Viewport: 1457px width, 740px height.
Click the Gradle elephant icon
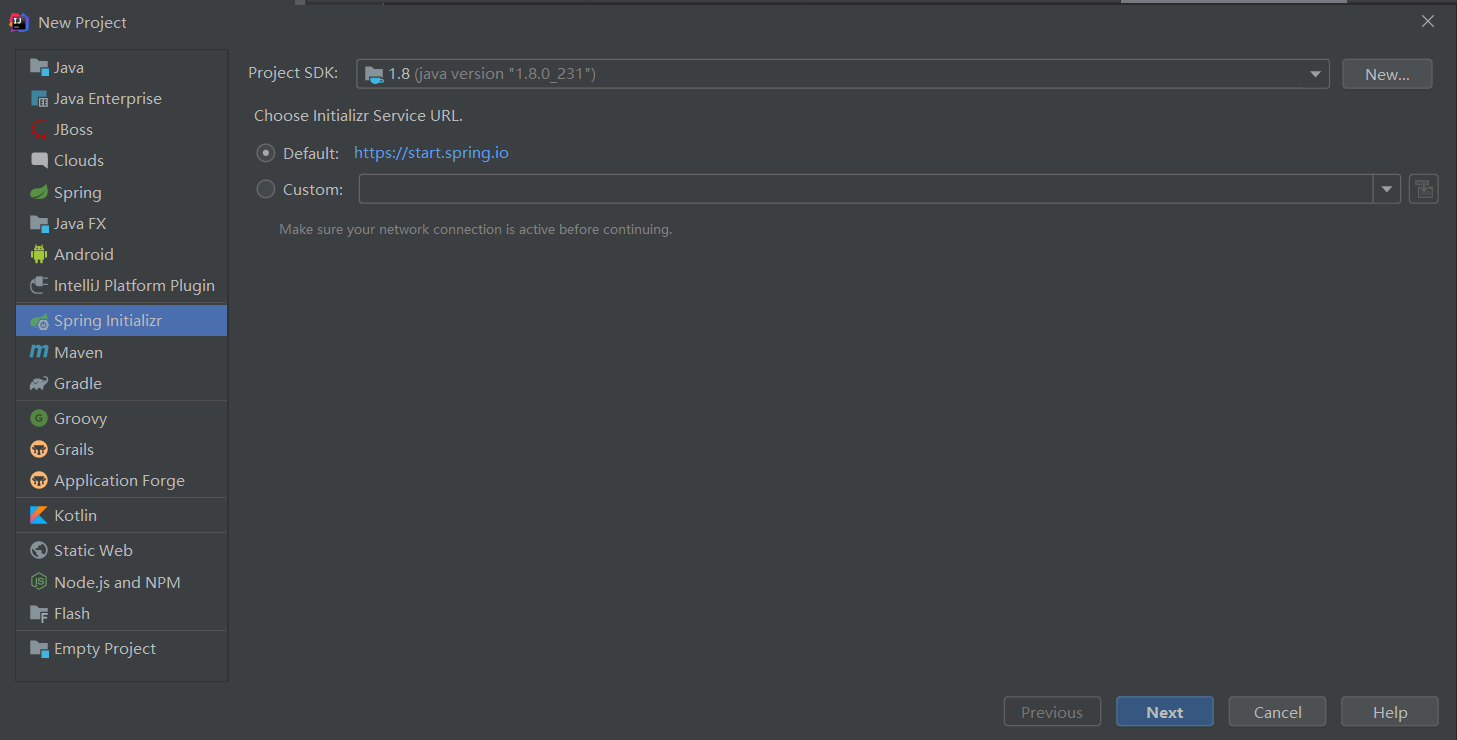pos(39,383)
